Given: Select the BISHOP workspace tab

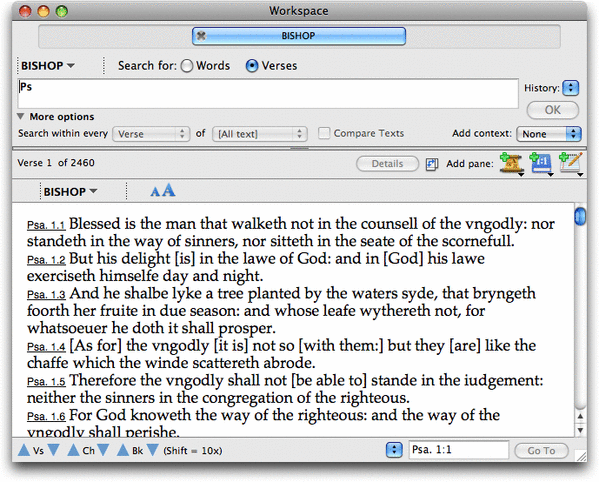Looking at the screenshot, I should point(299,36).
